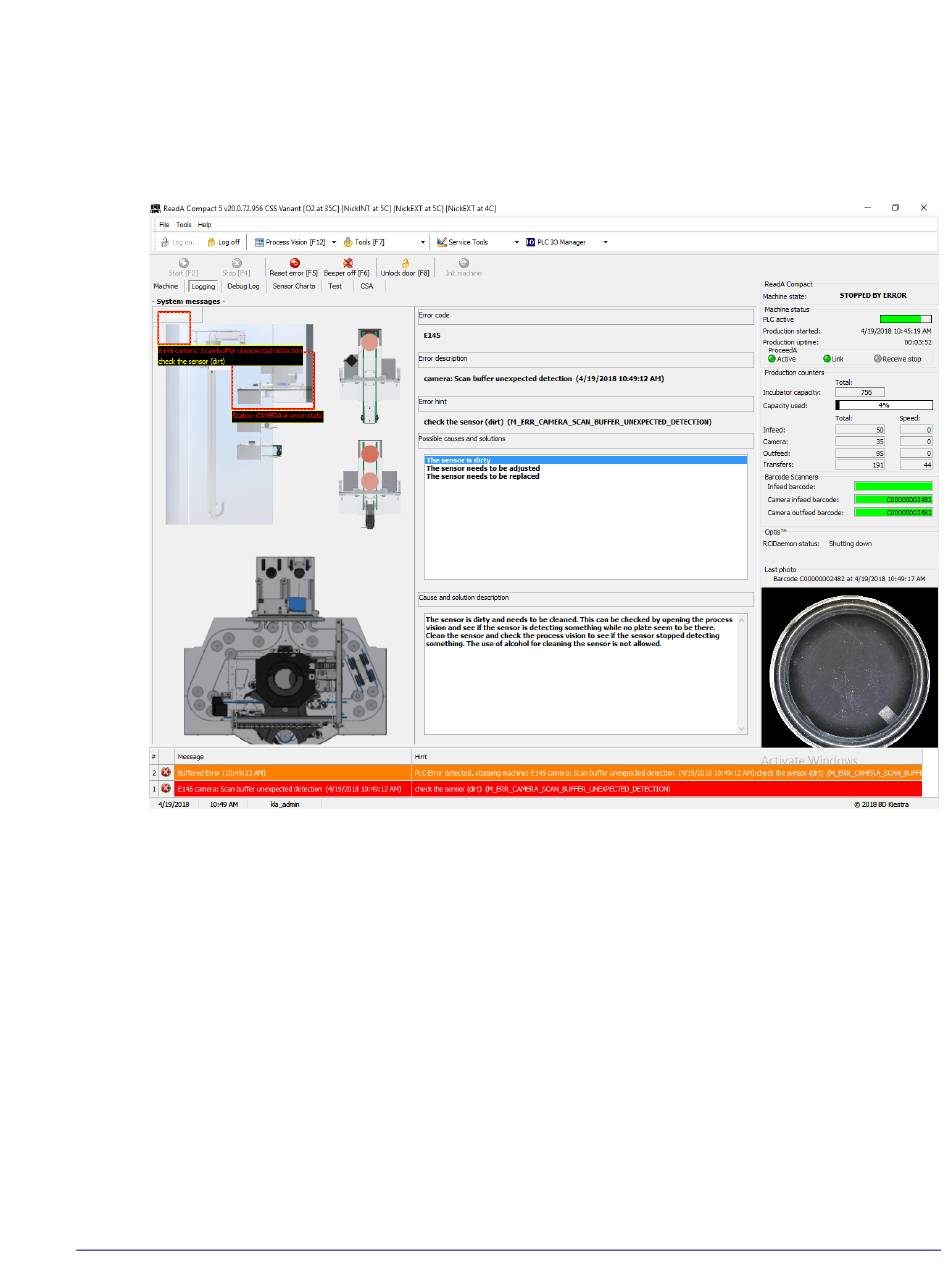950x1284 pixels.
Task: Switch to the Machine tab
Action: point(166,286)
